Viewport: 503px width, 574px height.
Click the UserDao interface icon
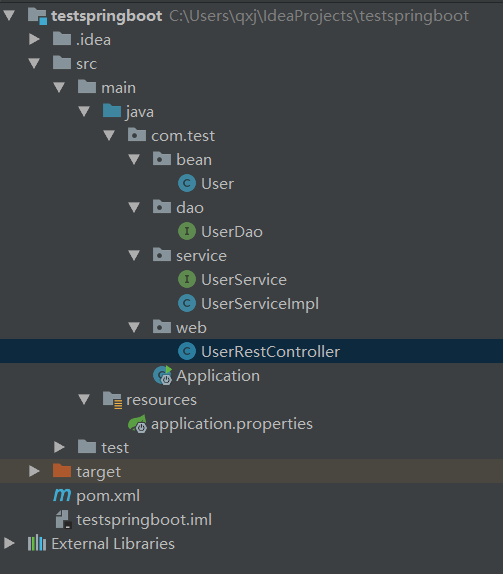click(187, 231)
